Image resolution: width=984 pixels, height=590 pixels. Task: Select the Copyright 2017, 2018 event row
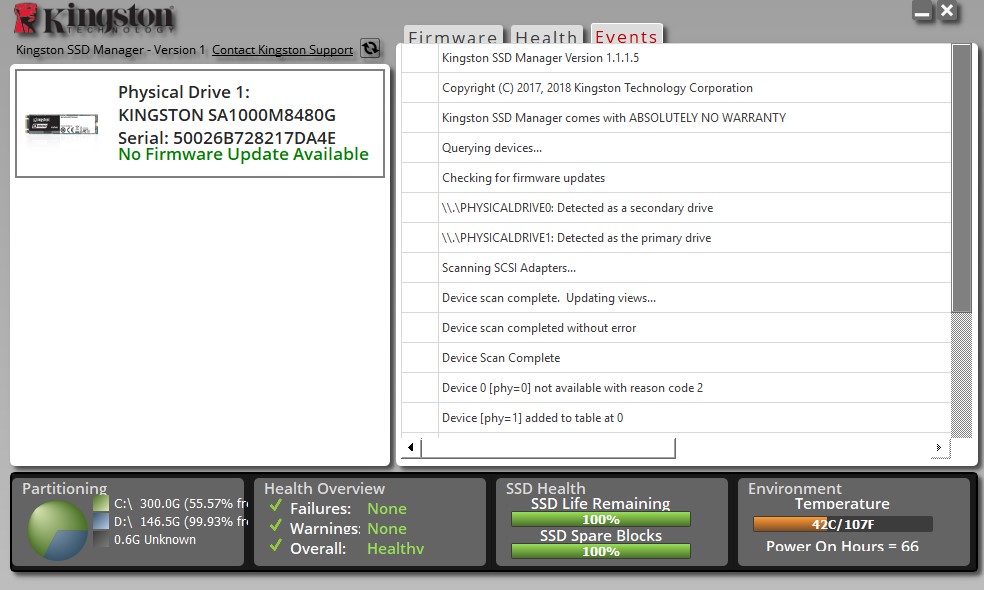coord(676,88)
